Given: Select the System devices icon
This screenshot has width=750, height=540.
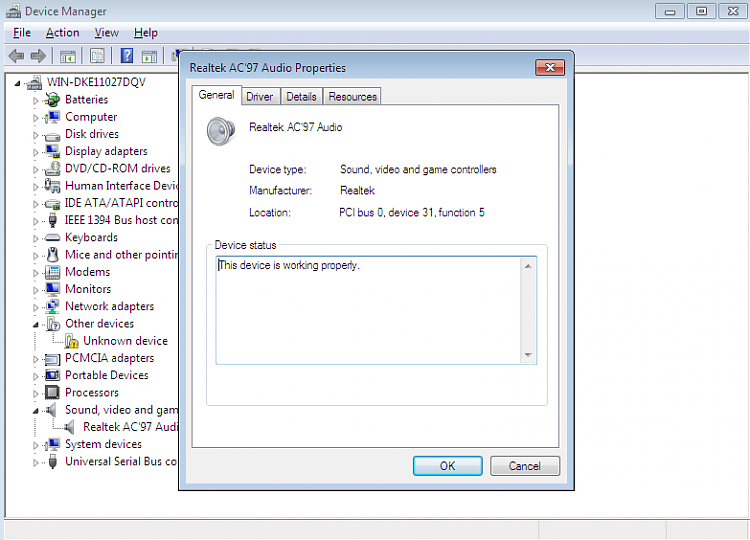Looking at the screenshot, I should (52, 444).
